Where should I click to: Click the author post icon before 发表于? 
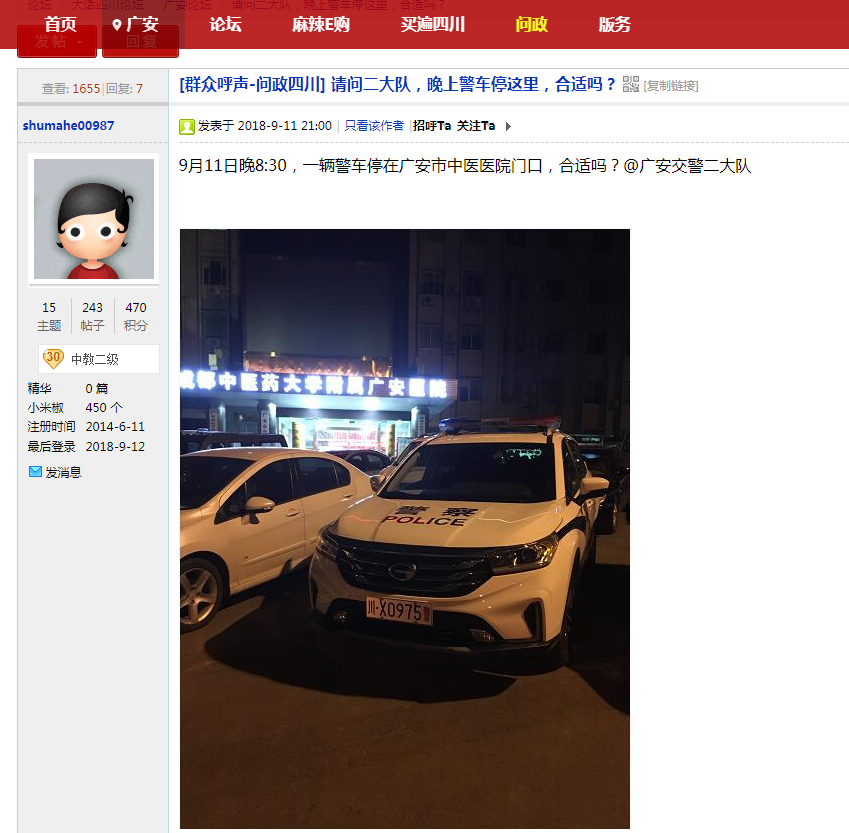click(x=187, y=127)
